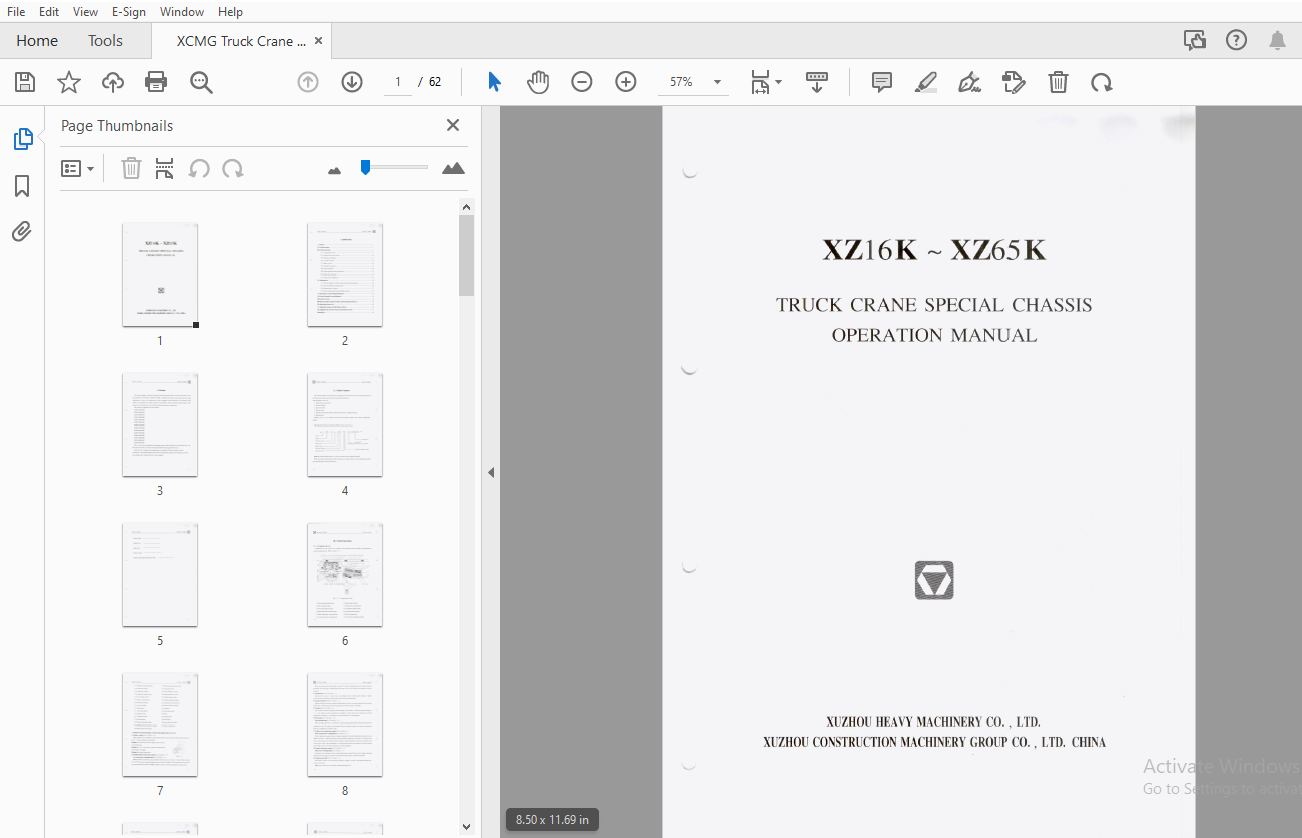Open the Bookmarks panel icon
The width and height of the screenshot is (1302, 838).
pos(22,186)
